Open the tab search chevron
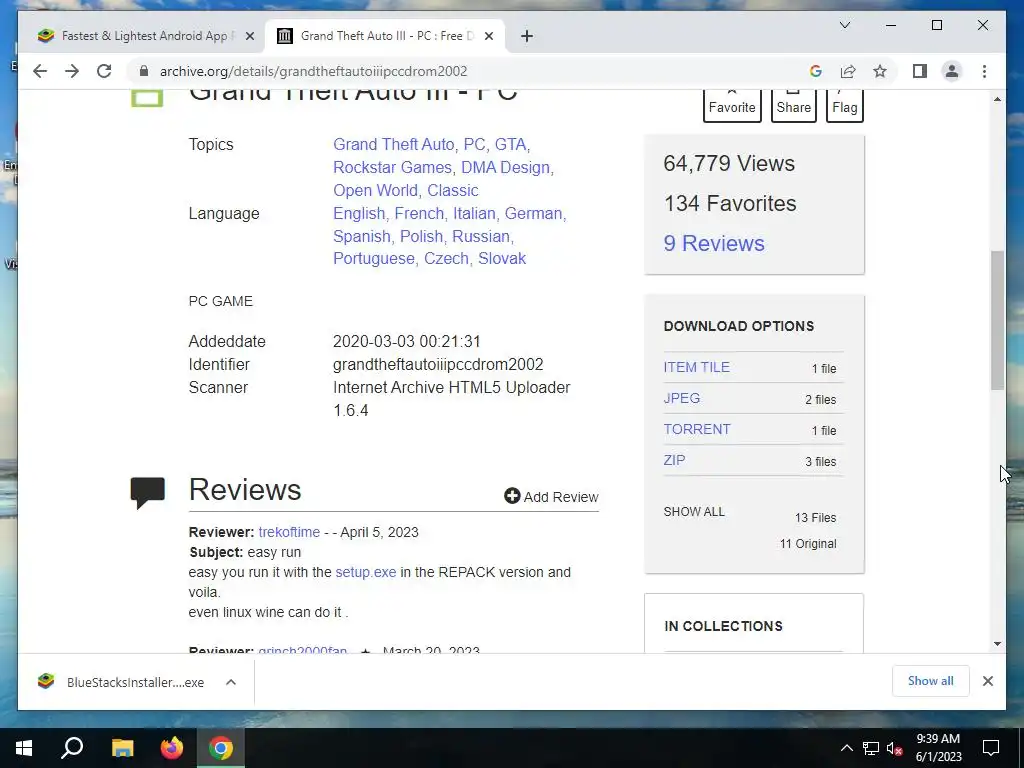Image resolution: width=1024 pixels, height=768 pixels. (x=844, y=25)
